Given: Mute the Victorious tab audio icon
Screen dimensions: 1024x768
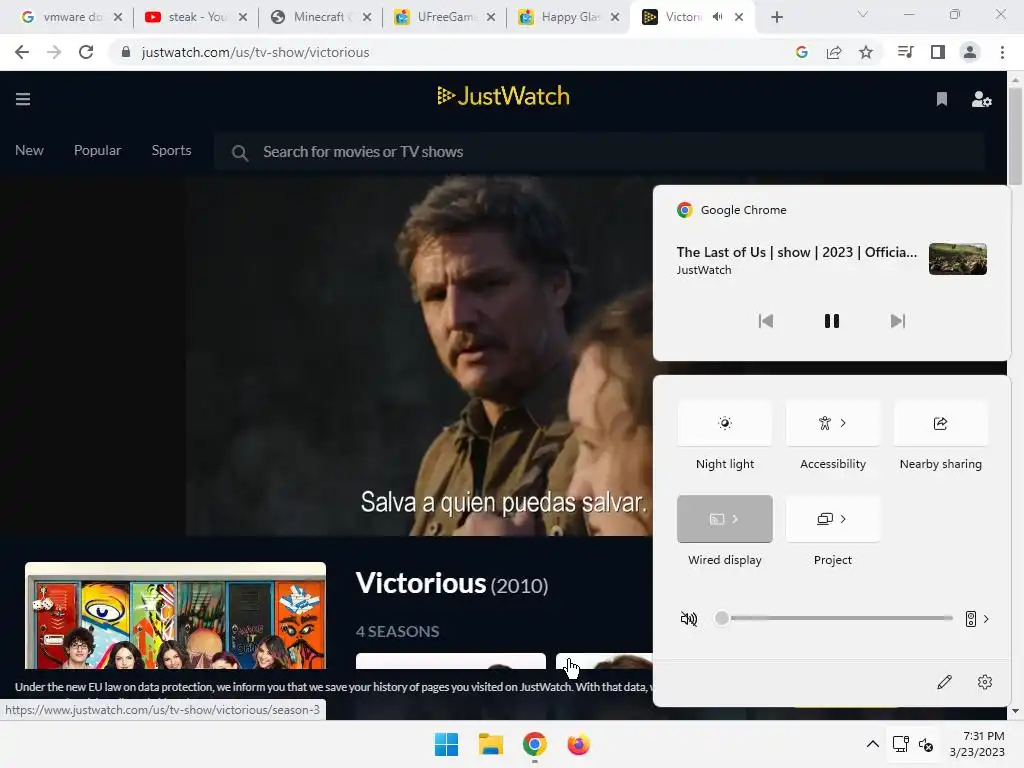Looking at the screenshot, I should [718, 17].
